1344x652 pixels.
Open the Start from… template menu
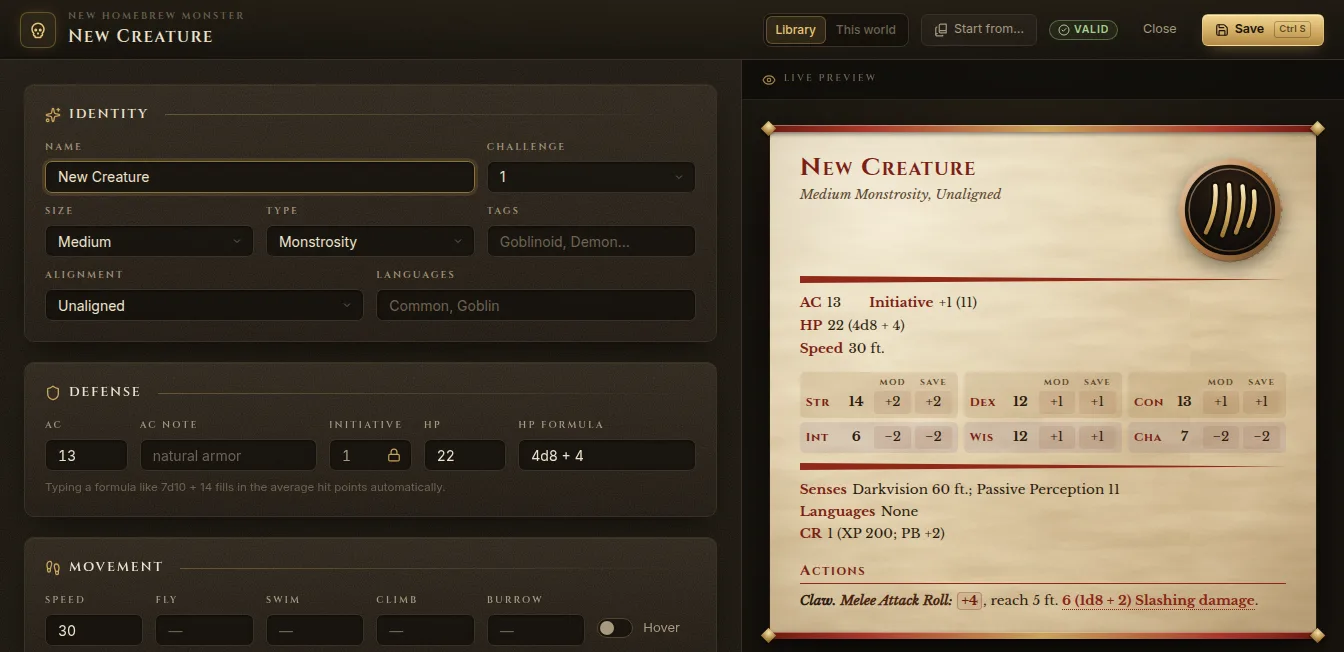979,30
